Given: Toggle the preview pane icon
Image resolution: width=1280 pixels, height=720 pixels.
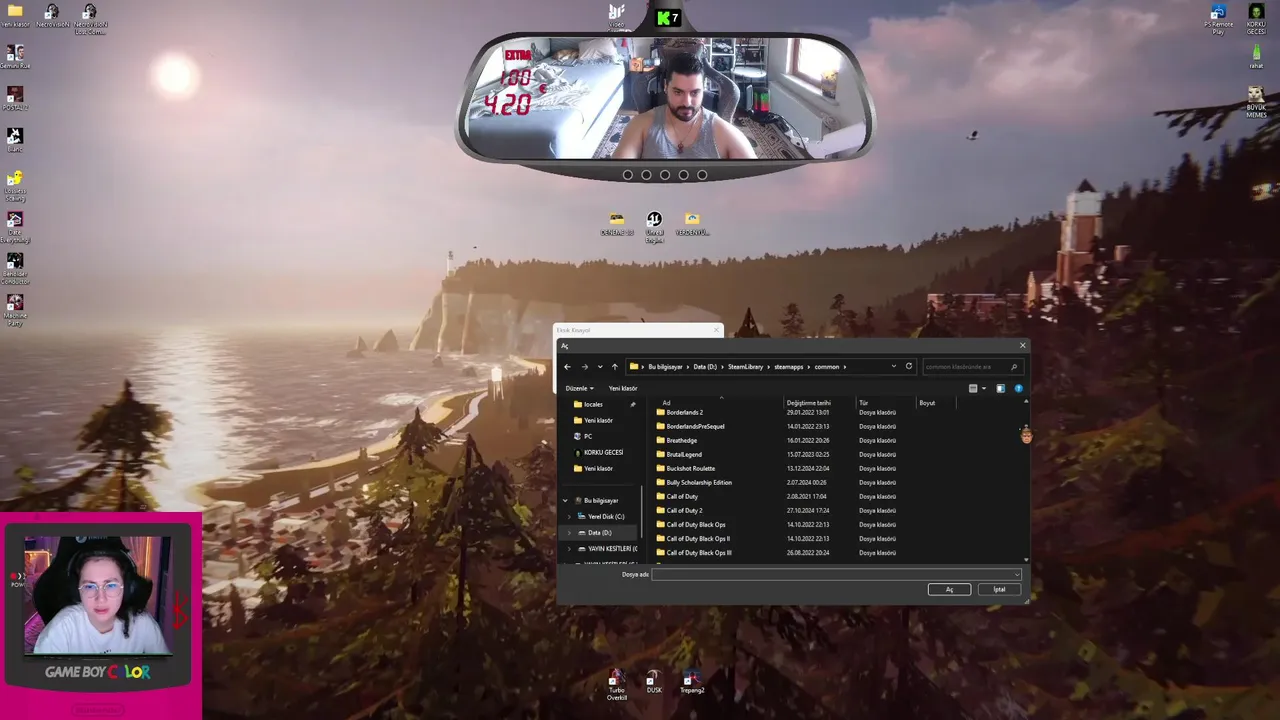Looking at the screenshot, I should tap(1000, 388).
